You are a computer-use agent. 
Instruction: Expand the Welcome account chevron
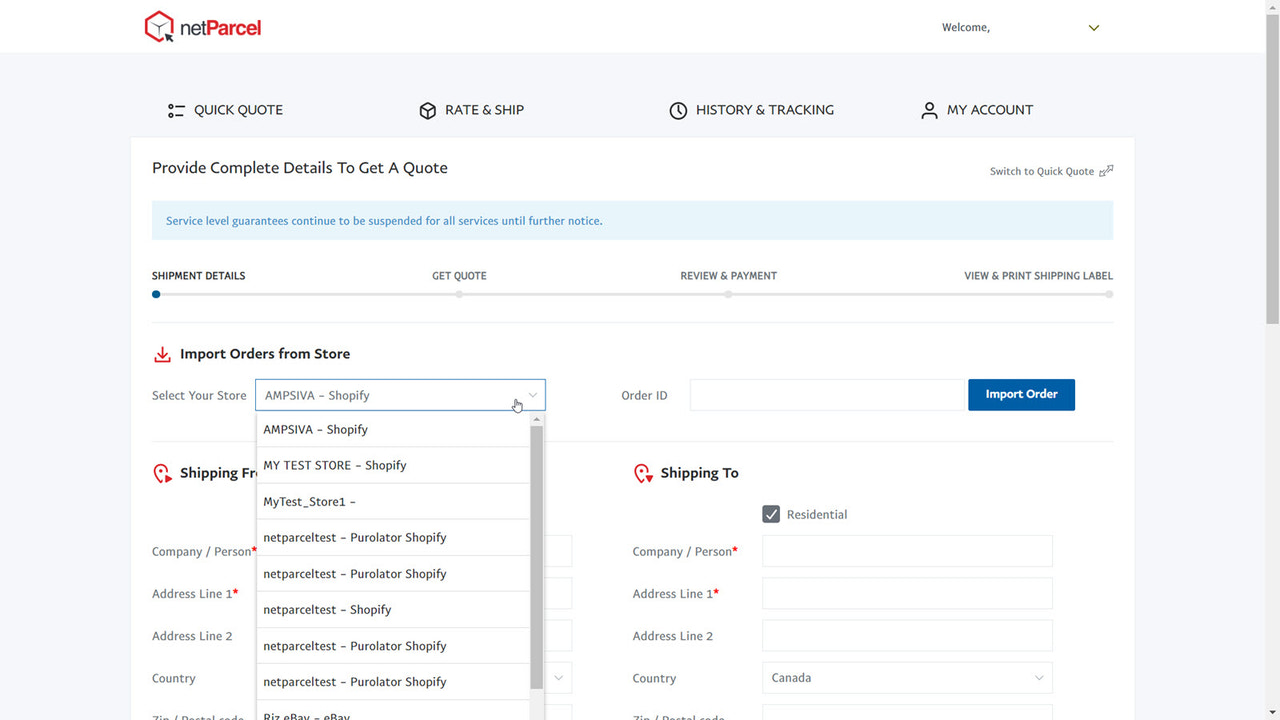[x=1094, y=28]
